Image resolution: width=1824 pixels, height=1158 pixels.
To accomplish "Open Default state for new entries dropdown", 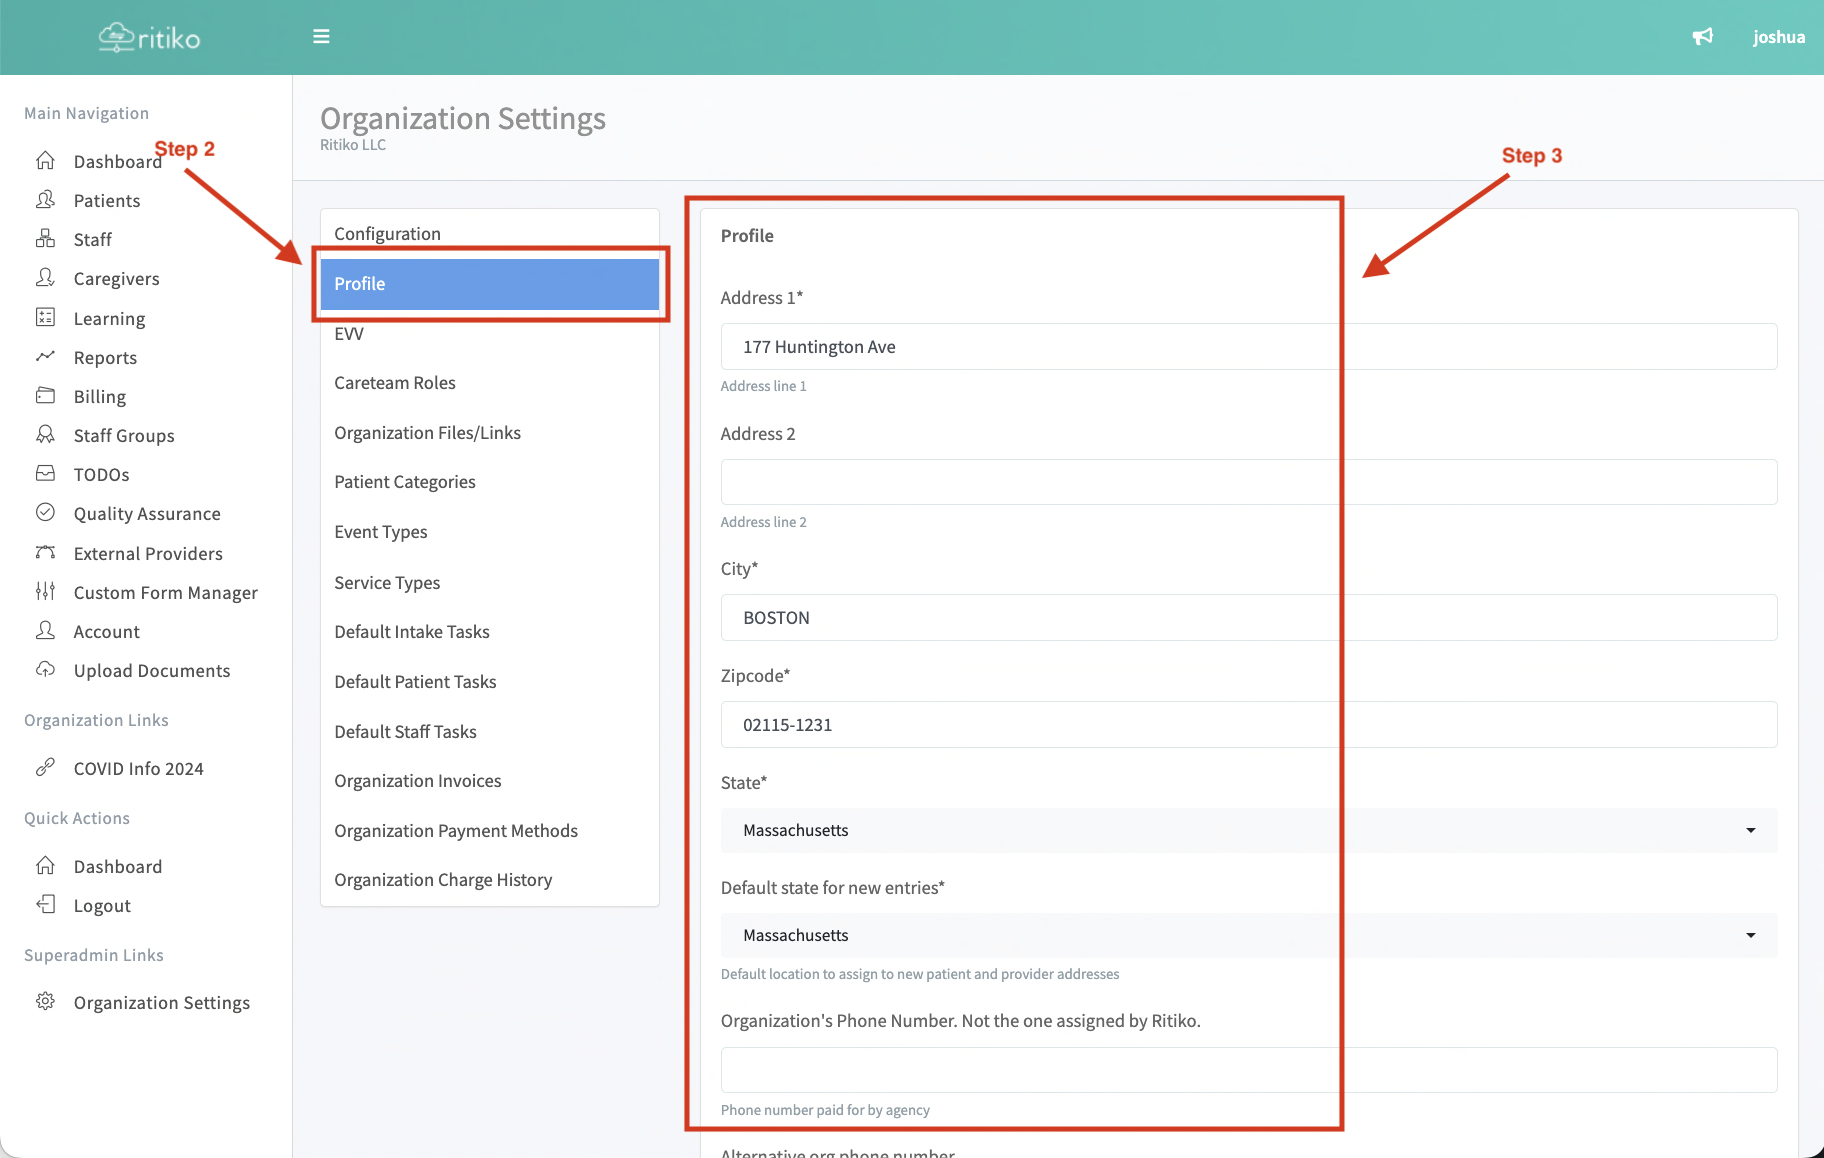I will pos(1248,935).
